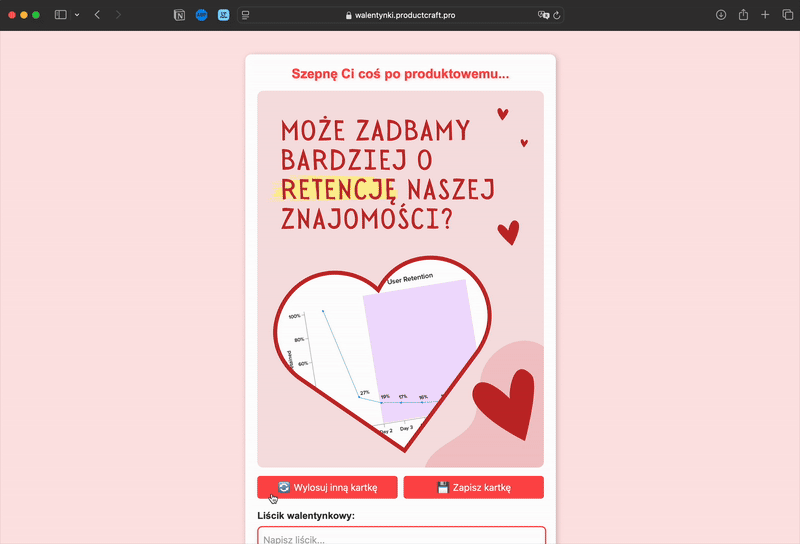800x544 pixels.
Task: Go back with the back arrow
Action: [97, 15]
